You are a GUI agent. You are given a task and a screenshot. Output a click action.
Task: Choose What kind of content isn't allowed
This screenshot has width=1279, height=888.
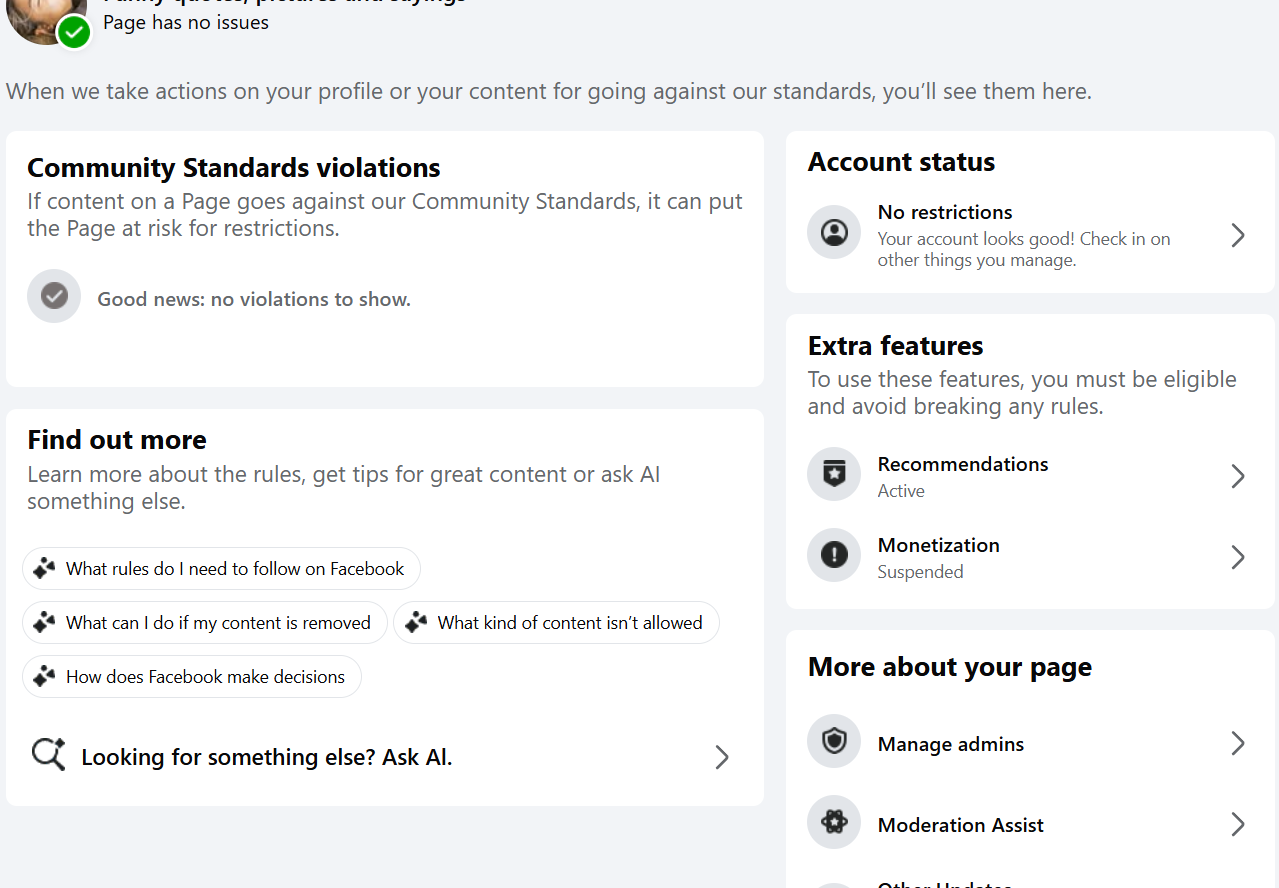tap(556, 623)
